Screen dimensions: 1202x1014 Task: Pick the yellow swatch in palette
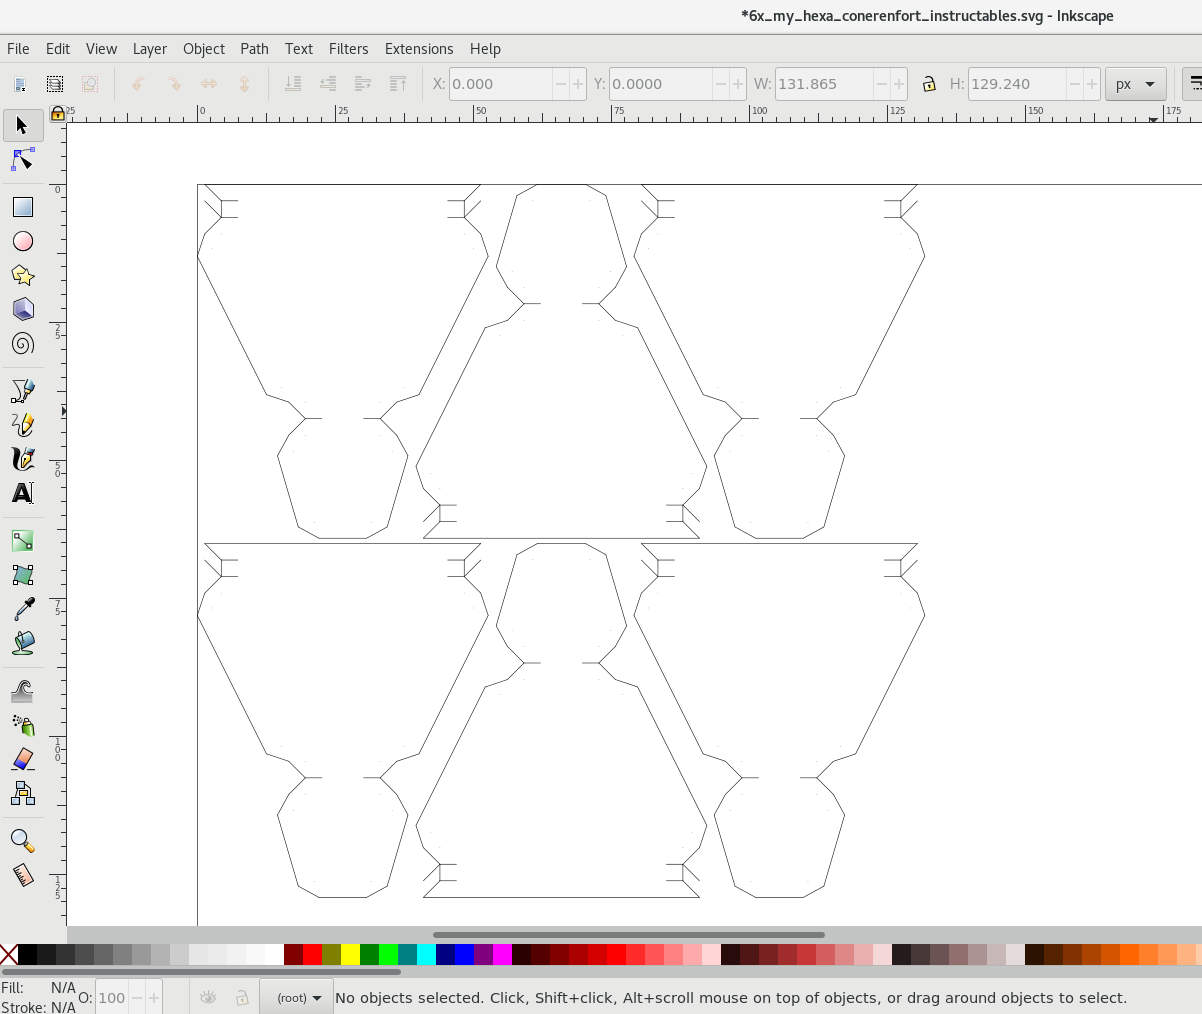pyautogui.click(x=350, y=955)
